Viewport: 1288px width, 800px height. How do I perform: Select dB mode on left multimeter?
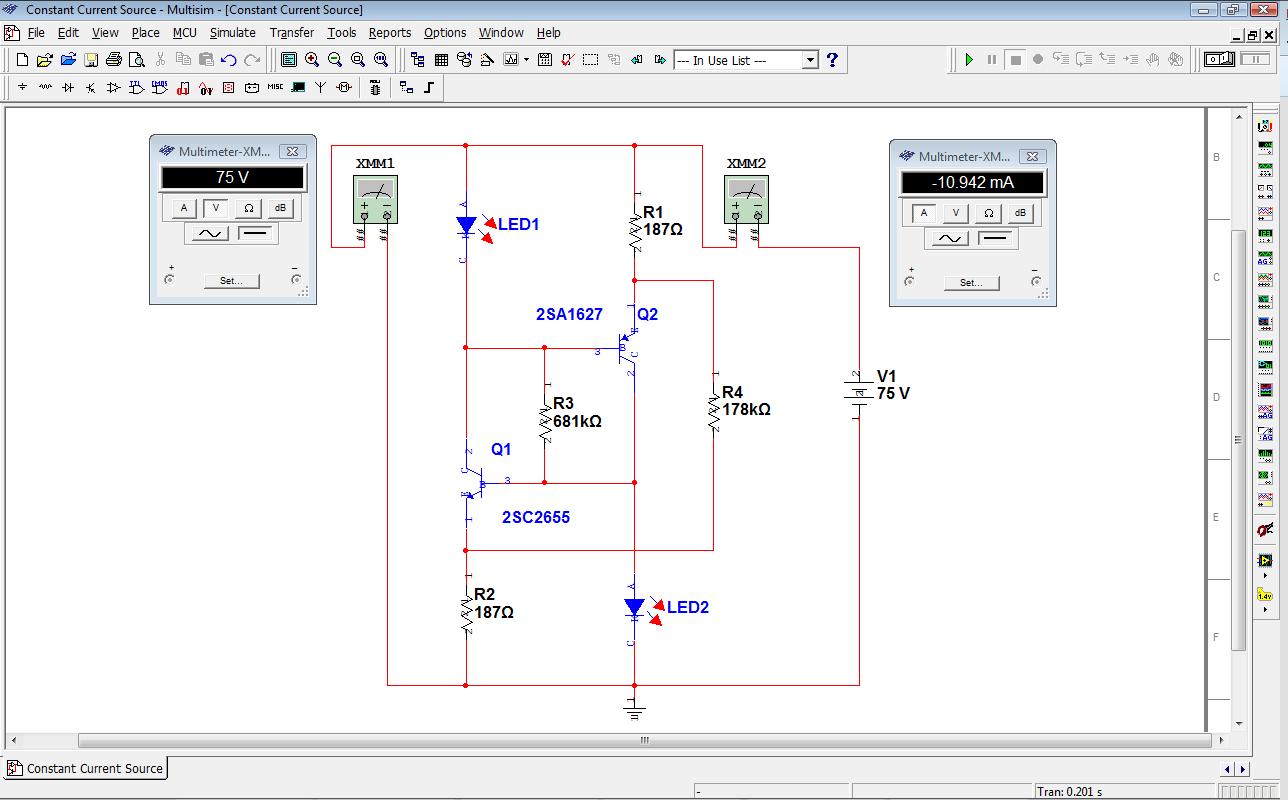(280, 208)
